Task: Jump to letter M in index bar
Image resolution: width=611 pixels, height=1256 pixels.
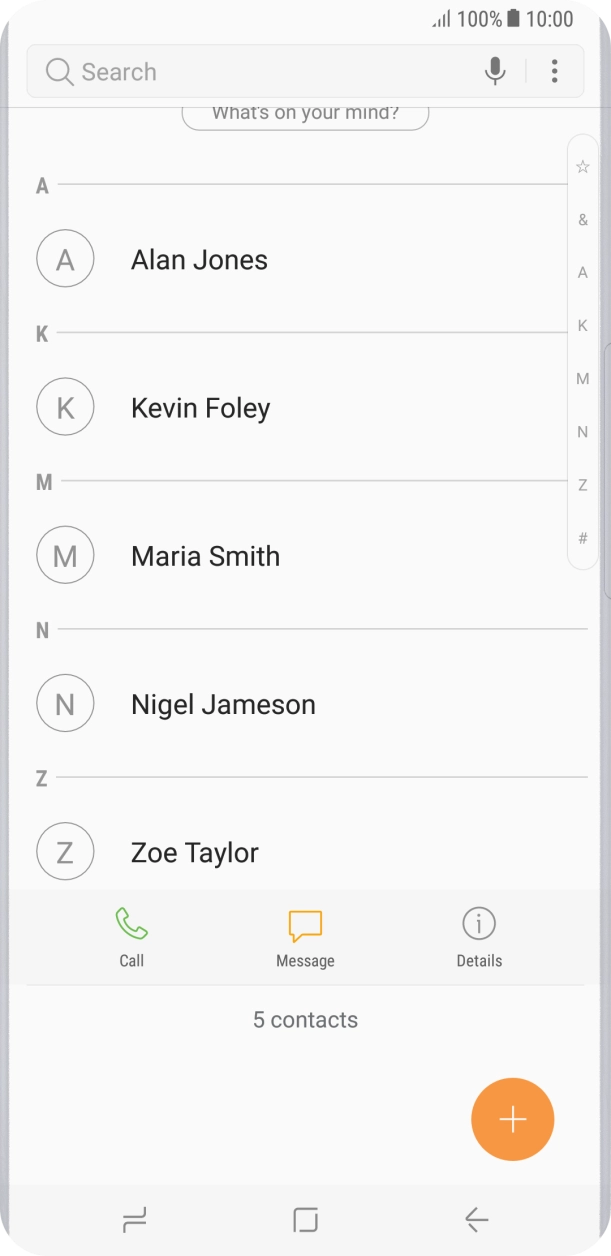Action: click(583, 379)
